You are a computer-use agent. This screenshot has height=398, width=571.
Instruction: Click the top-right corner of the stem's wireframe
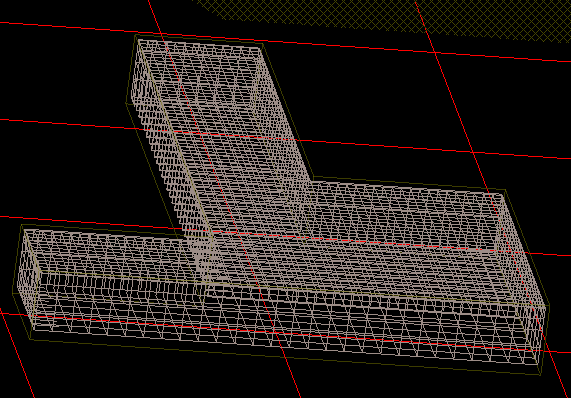point(262,46)
